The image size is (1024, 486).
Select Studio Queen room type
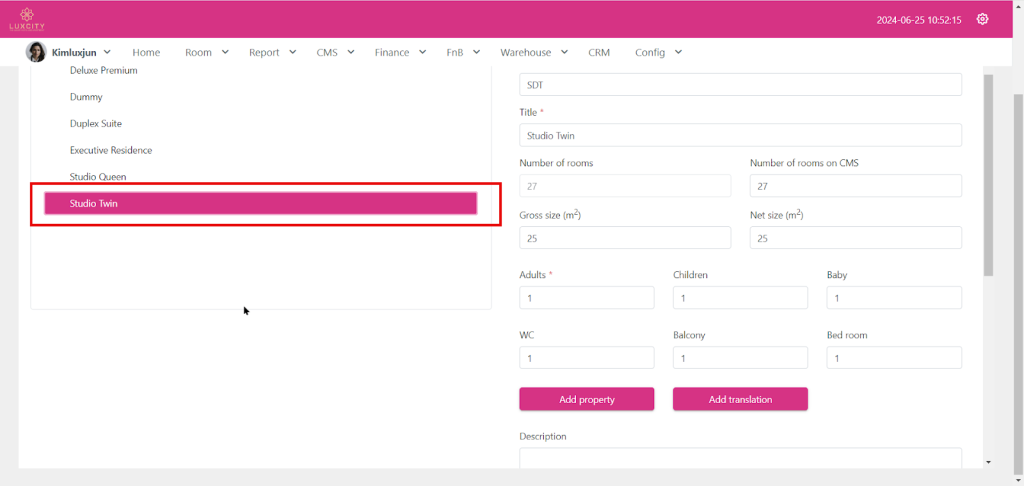(x=98, y=177)
